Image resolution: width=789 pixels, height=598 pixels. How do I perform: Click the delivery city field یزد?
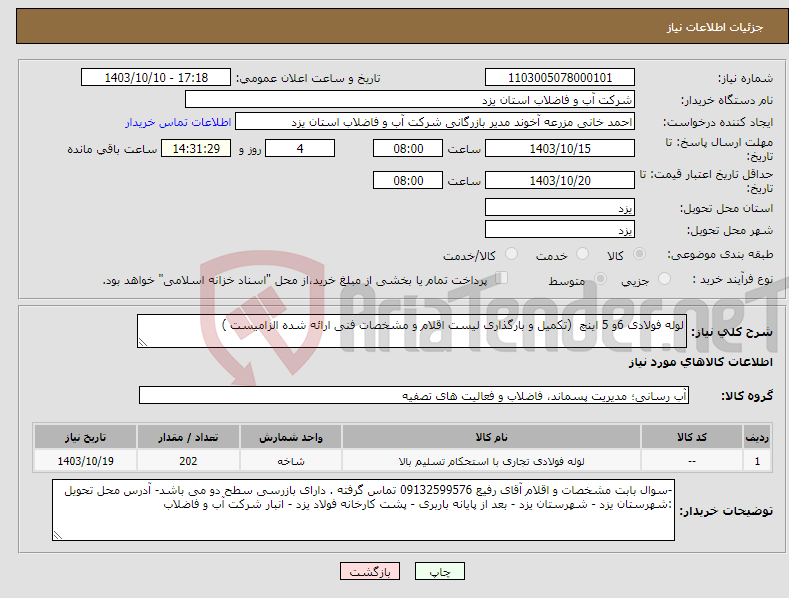click(x=560, y=230)
